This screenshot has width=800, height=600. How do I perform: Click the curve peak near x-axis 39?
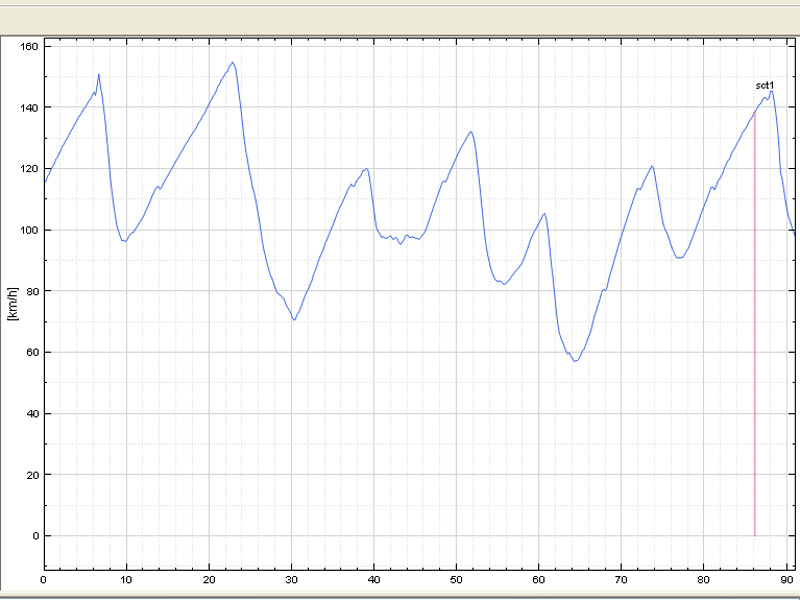click(x=366, y=169)
